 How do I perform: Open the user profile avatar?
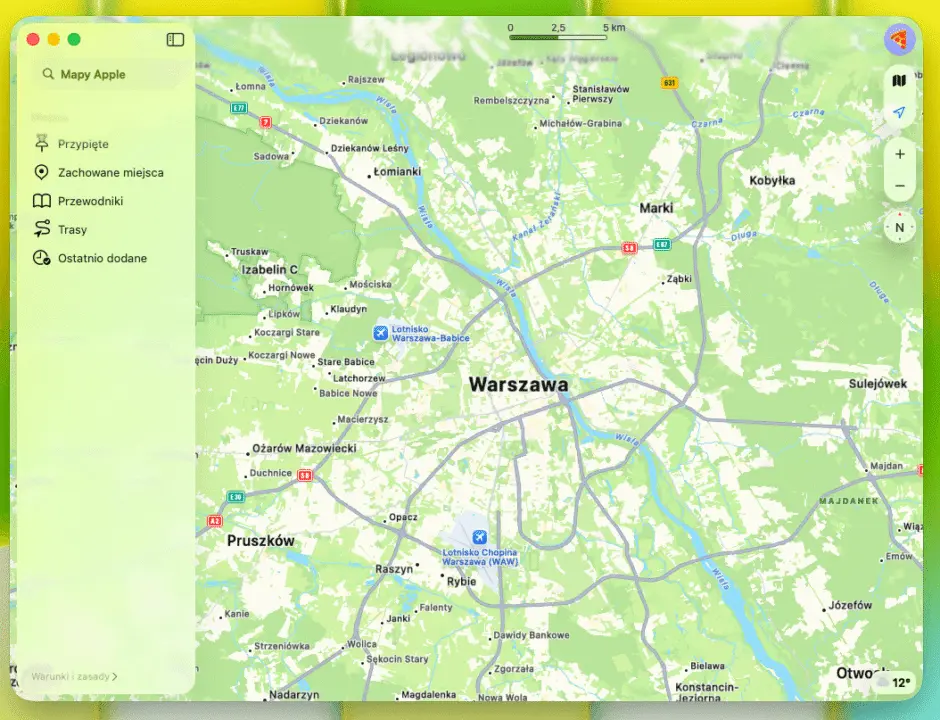pyautogui.click(x=899, y=40)
